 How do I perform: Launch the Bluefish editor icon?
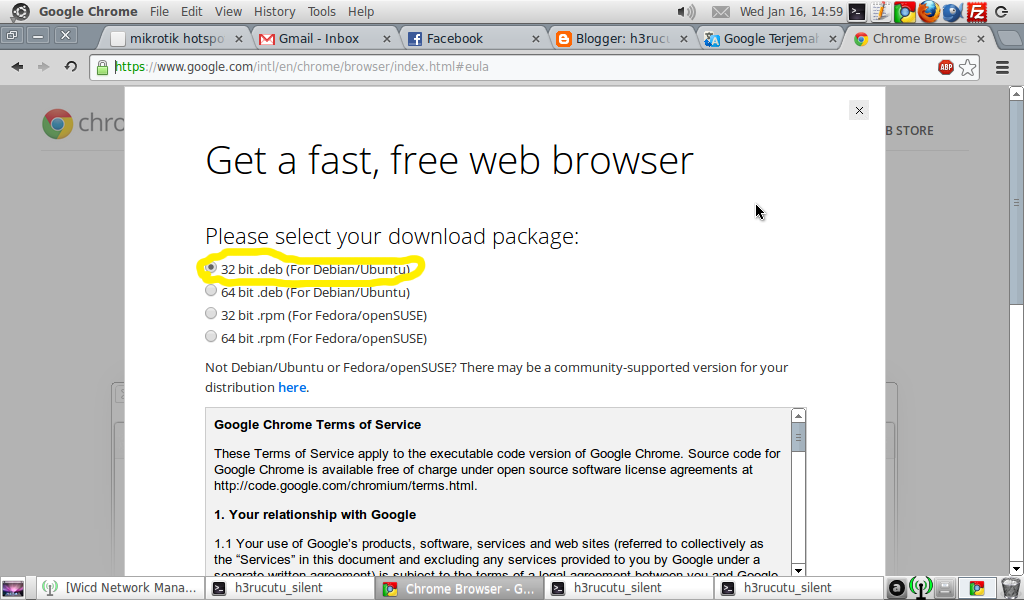[x=952, y=12]
